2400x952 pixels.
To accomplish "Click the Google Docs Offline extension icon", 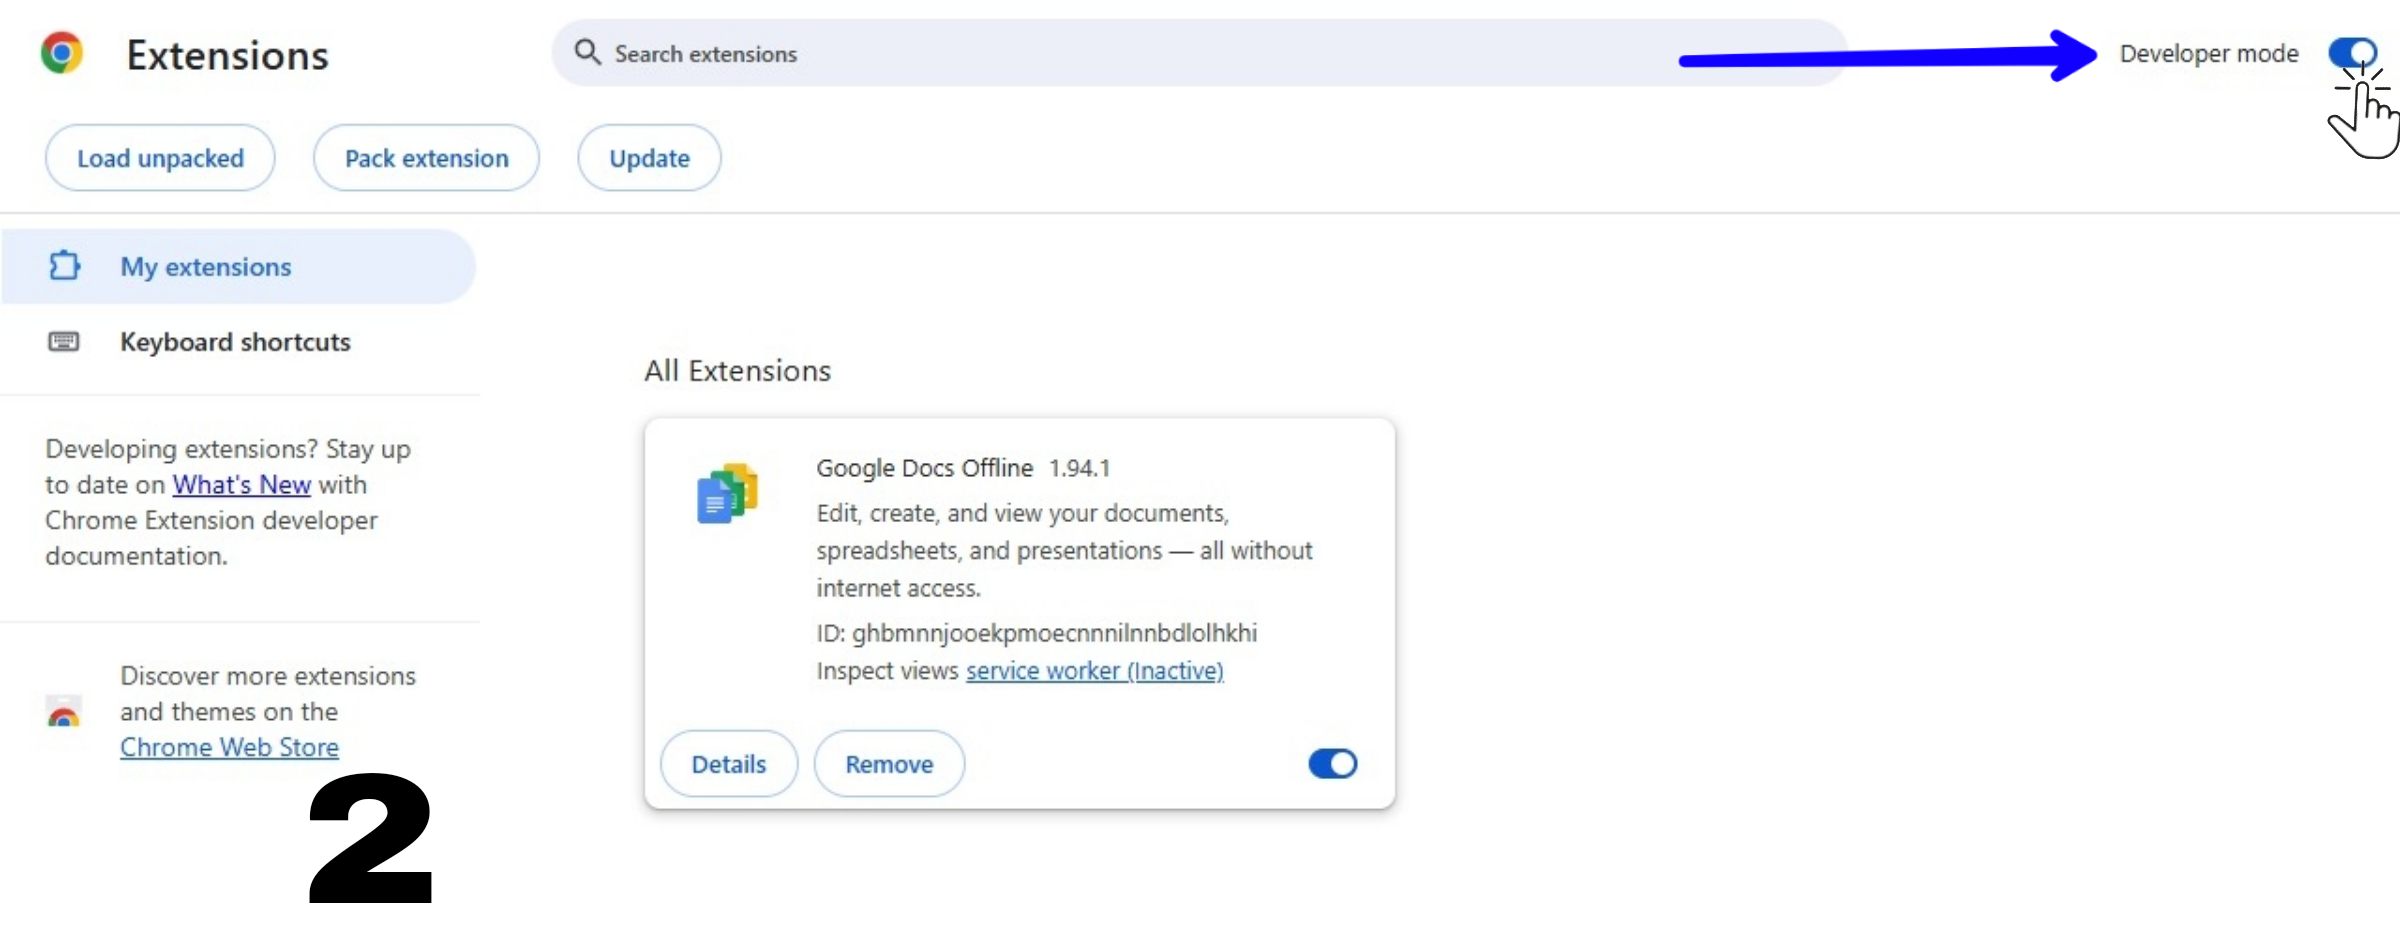I will tap(728, 493).
